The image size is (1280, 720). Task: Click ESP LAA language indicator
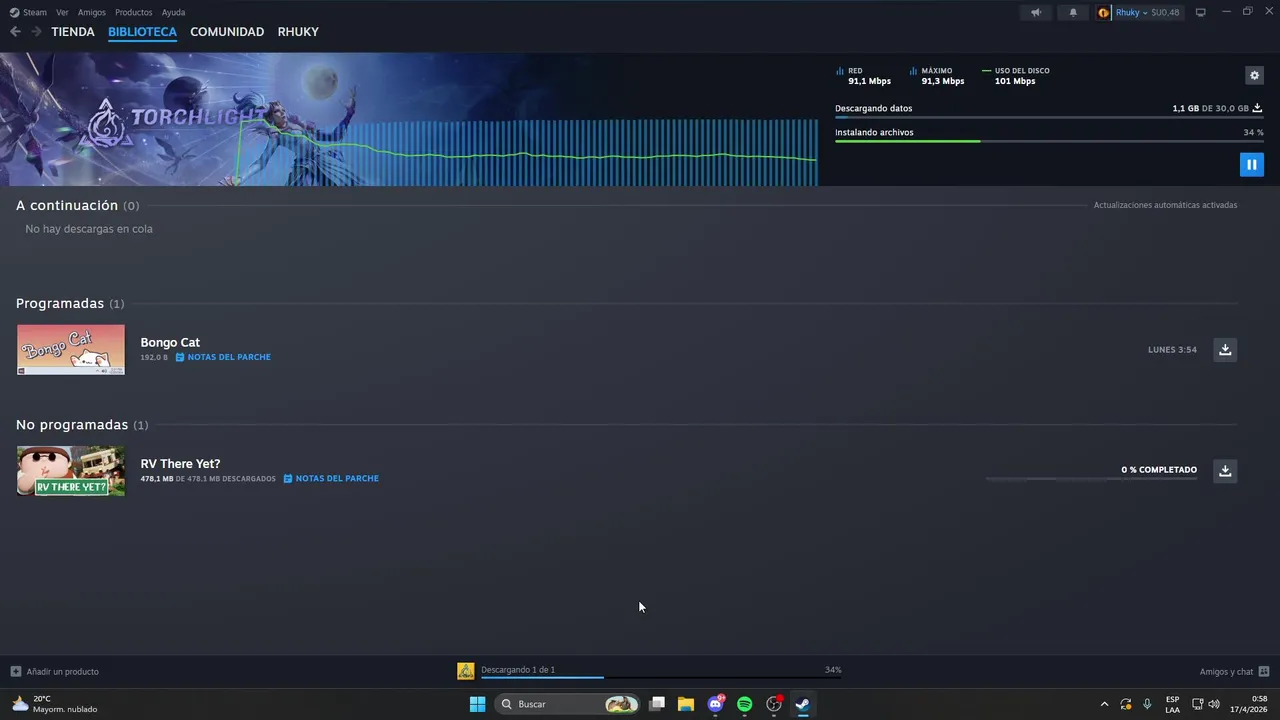click(x=1172, y=704)
